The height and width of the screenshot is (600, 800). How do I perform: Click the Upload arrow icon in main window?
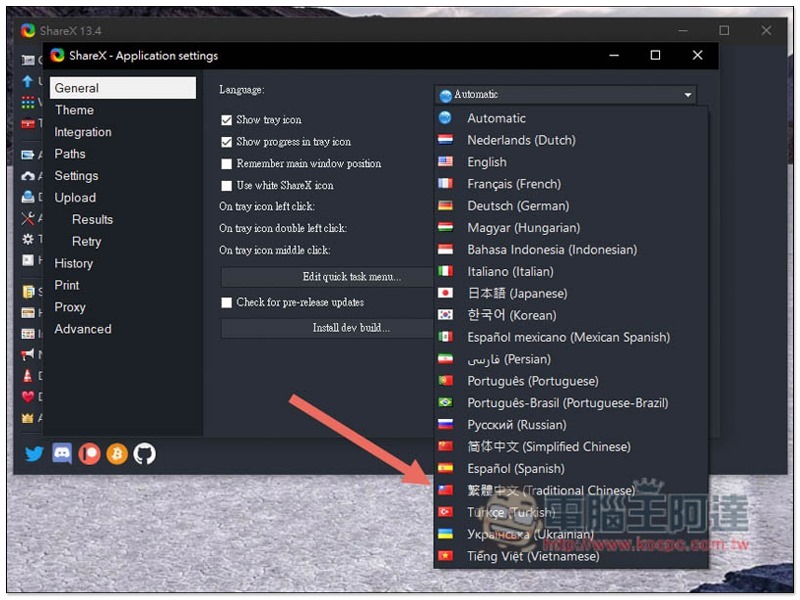point(28,81)
